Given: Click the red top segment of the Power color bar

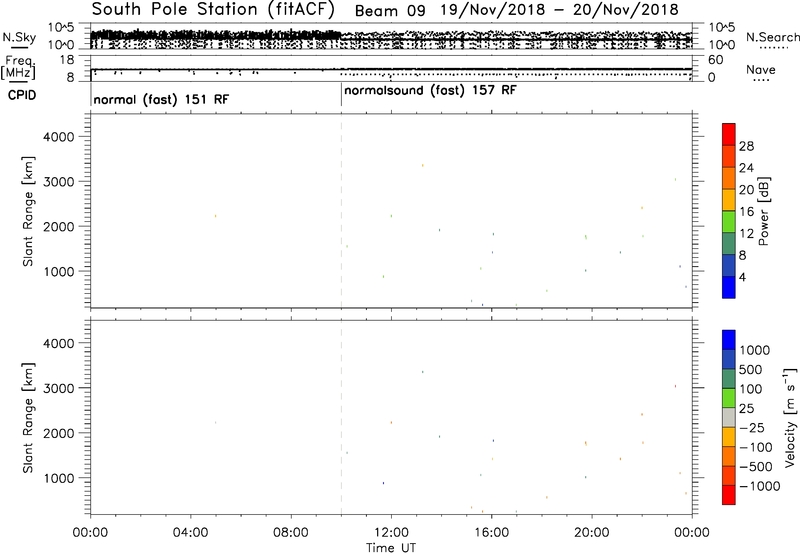Looking at the screenshot, I should click(x=729, y=134).
